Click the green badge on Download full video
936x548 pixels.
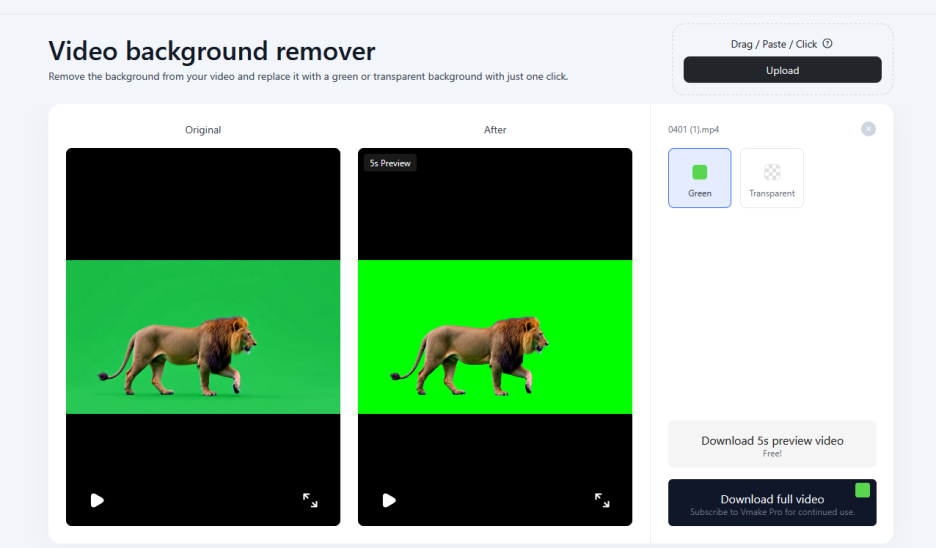pos(862,490)
